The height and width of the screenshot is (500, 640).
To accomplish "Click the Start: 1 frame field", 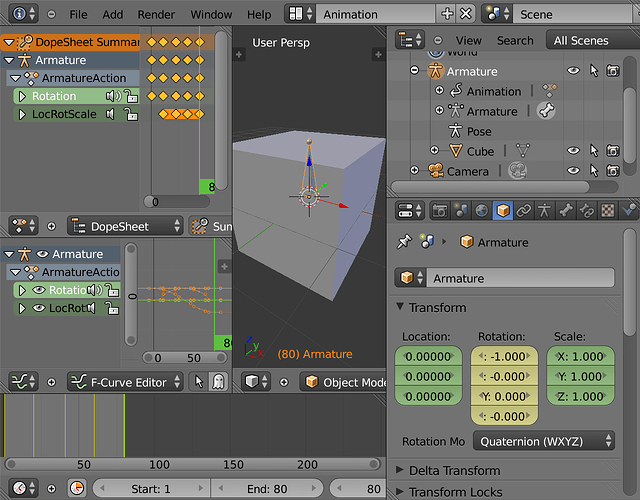I will click(x=151, y=488).
